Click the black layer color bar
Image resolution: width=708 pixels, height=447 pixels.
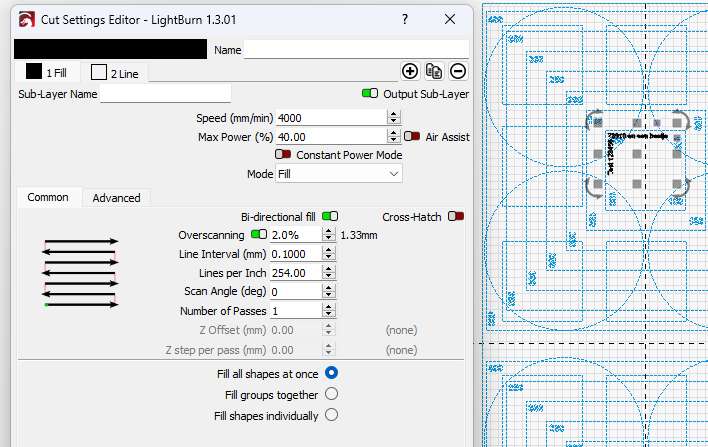(x=111, y=49)
